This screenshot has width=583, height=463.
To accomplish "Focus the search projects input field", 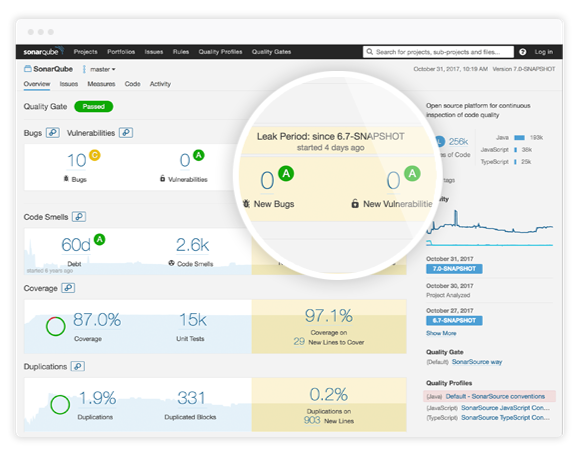I will 438,52.
